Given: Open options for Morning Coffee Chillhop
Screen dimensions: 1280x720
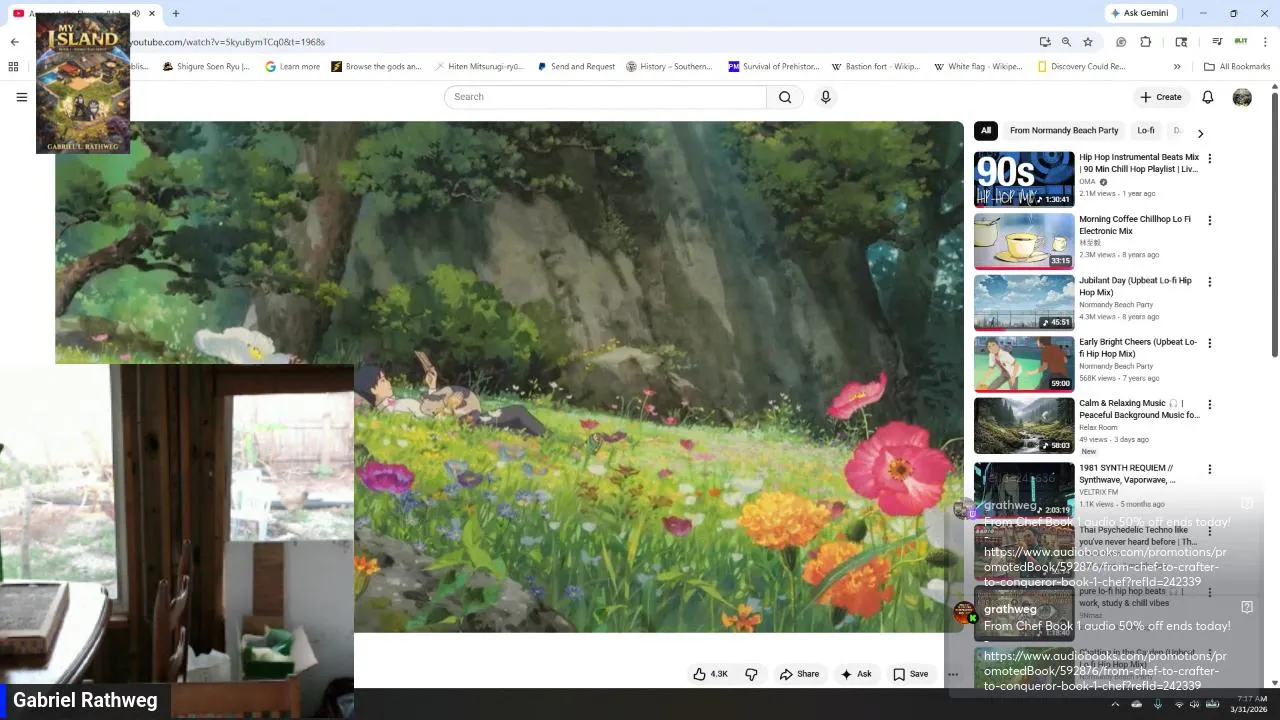Looking at the screenshot, I should pyautogui.click(x=1210, y=220).
